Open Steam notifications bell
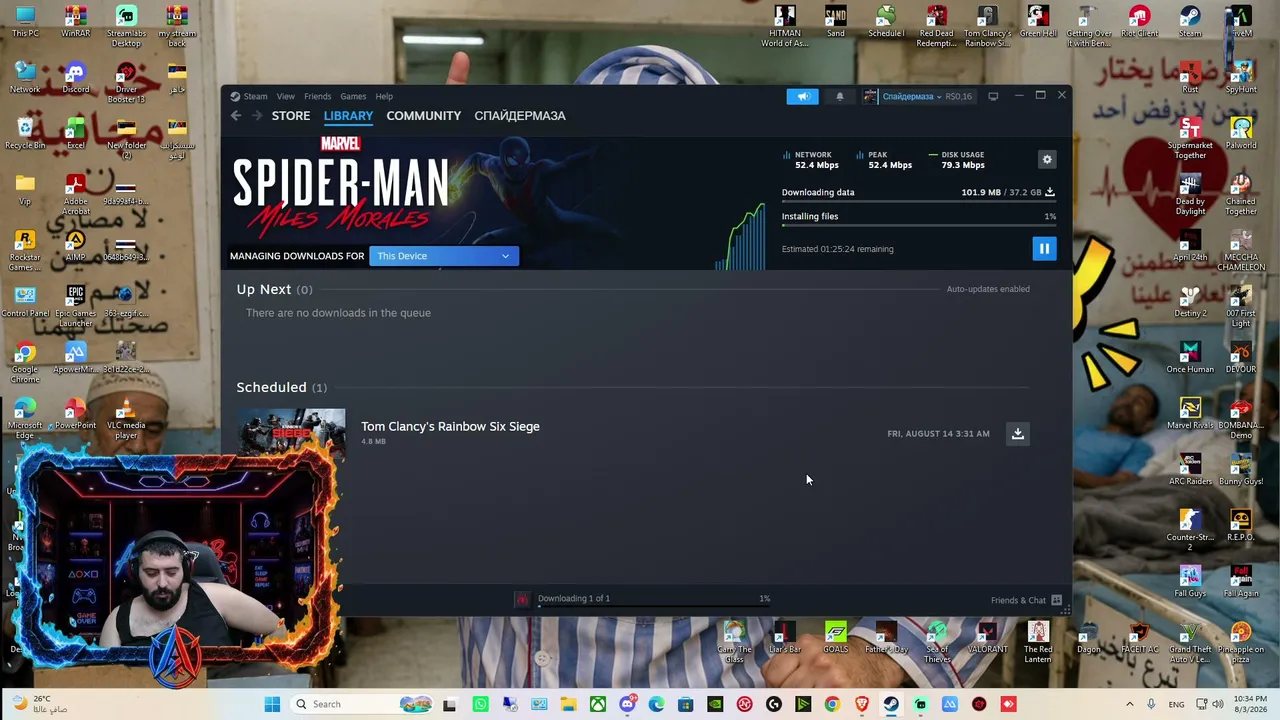This screenshot has width=1280, height=720. click(840, 96)
